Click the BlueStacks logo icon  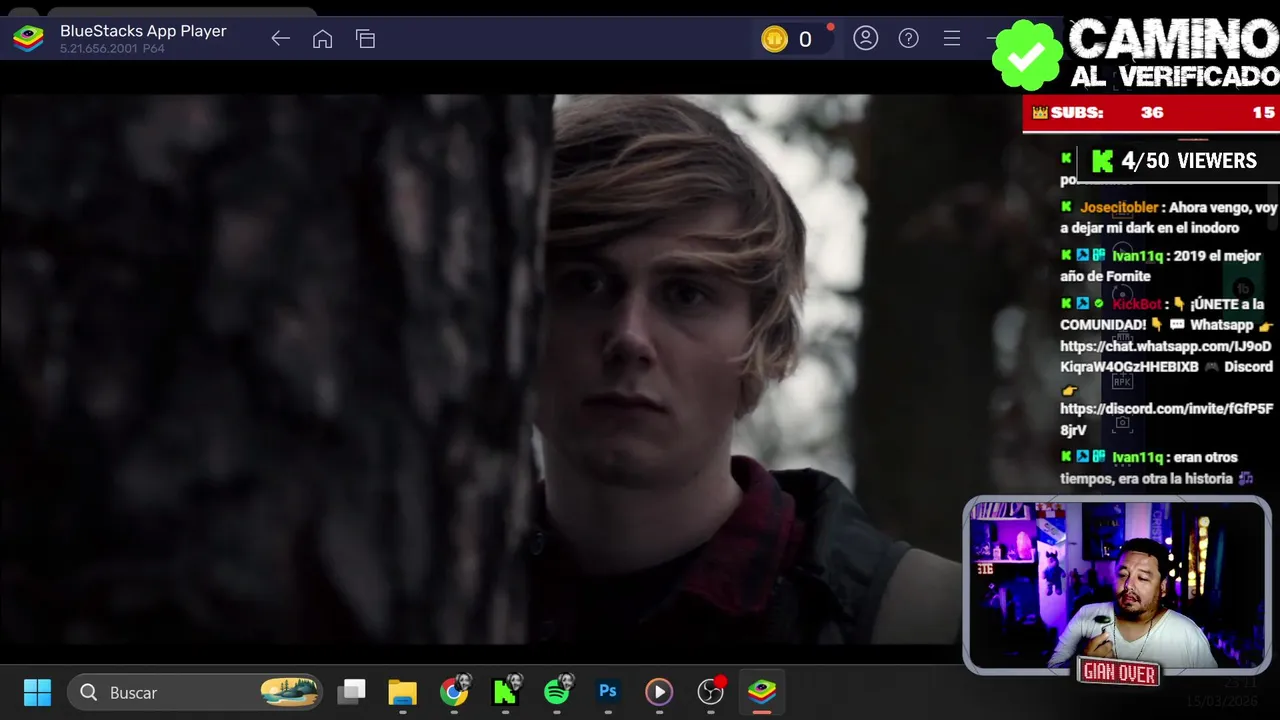click(x=28, y=39)
